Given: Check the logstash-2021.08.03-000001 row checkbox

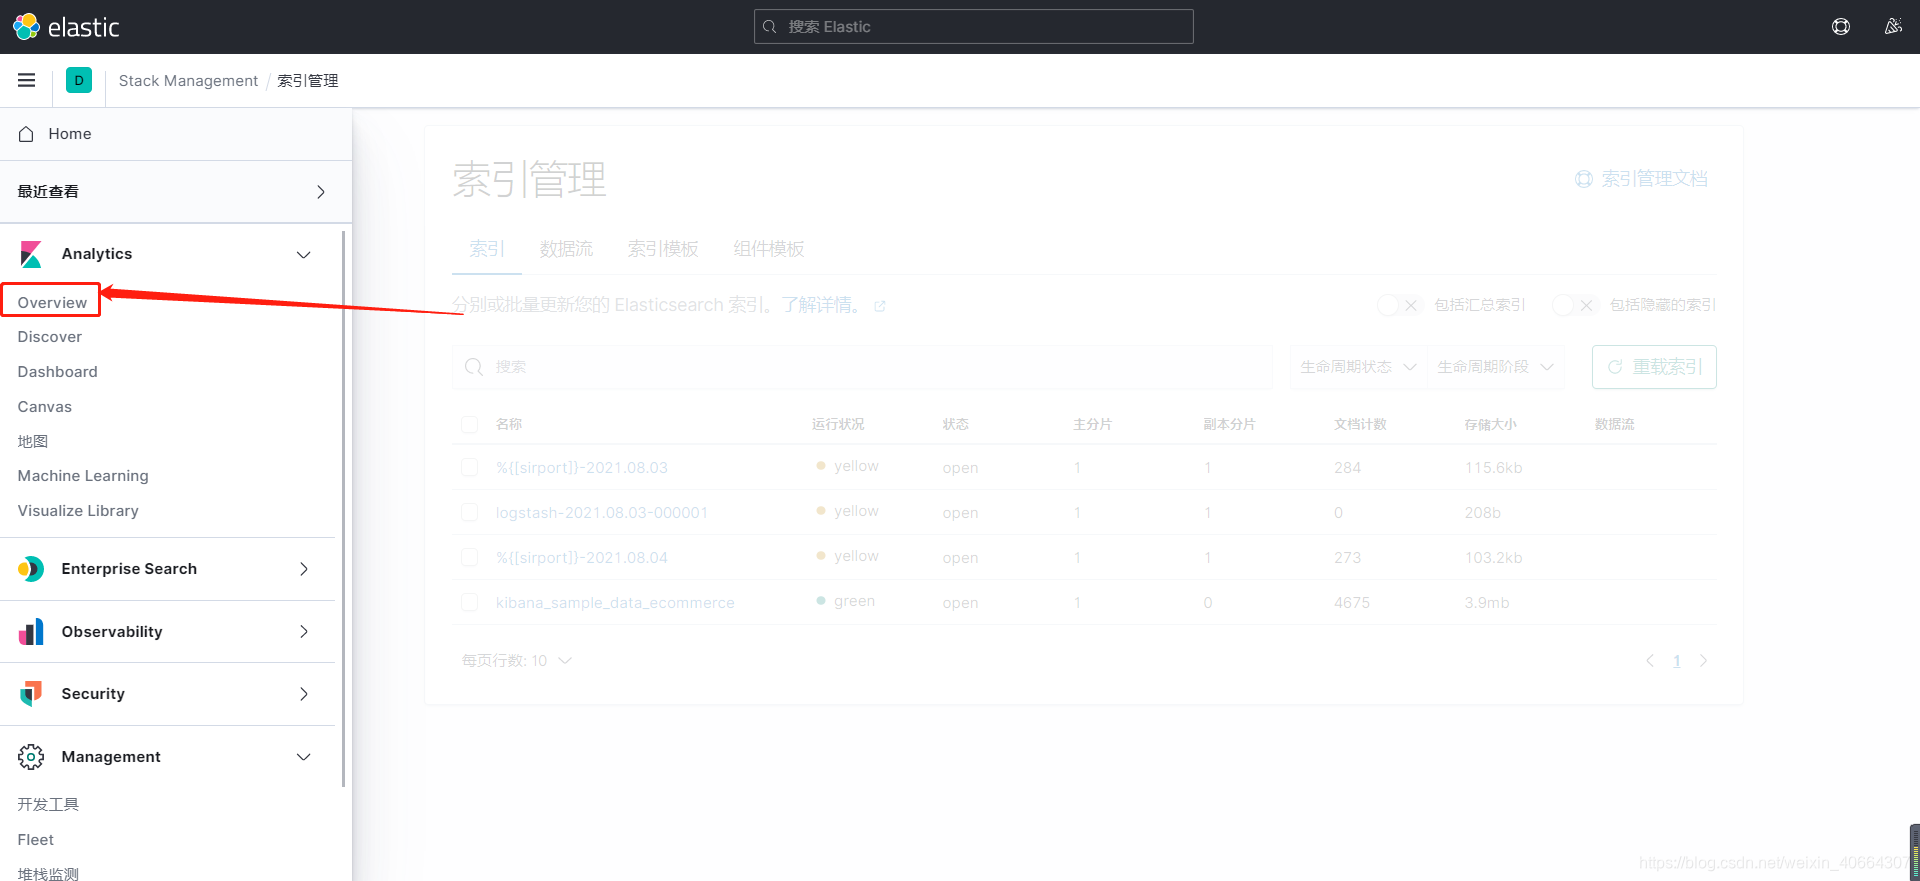Looking at the screenshot, I should tap(469, 512).
